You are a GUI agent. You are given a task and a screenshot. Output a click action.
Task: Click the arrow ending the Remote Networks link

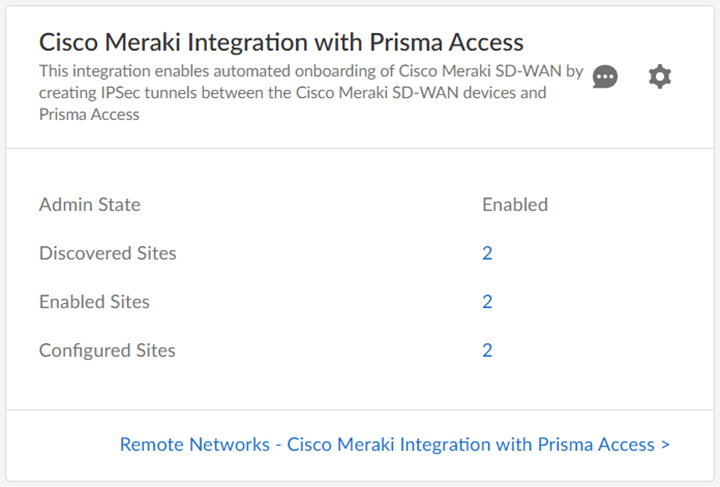pyautogui.click(x=665, y=444)
